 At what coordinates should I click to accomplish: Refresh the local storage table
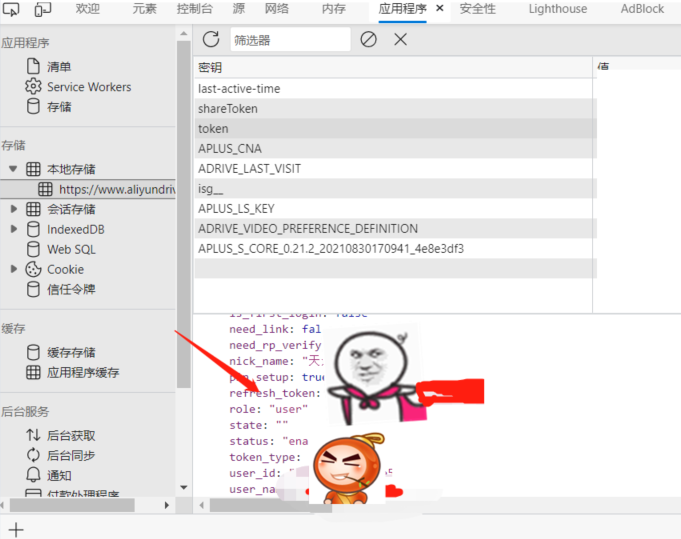pyautogui.click(x=211, y=40)
